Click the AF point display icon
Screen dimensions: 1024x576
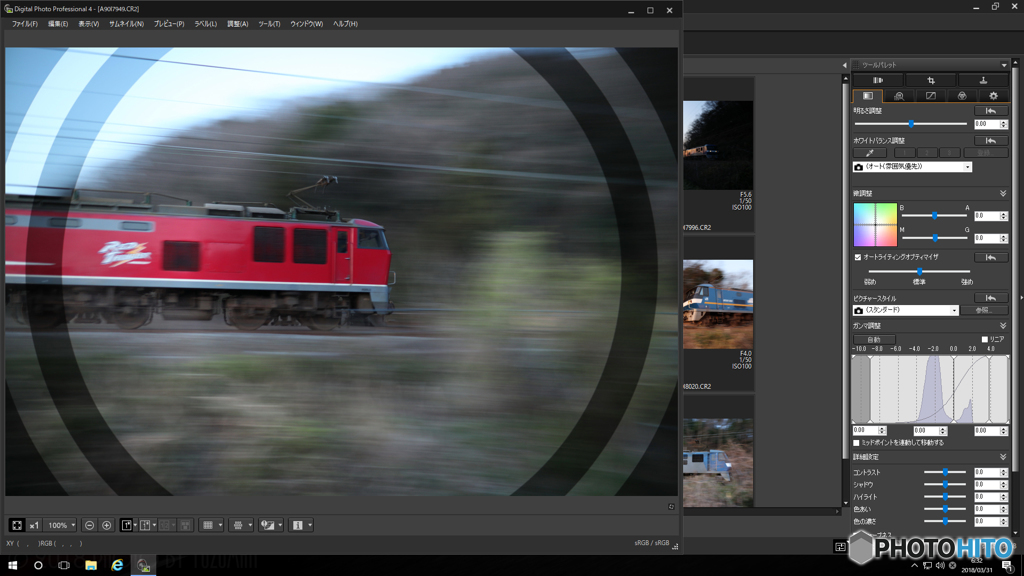pos(238,525)
